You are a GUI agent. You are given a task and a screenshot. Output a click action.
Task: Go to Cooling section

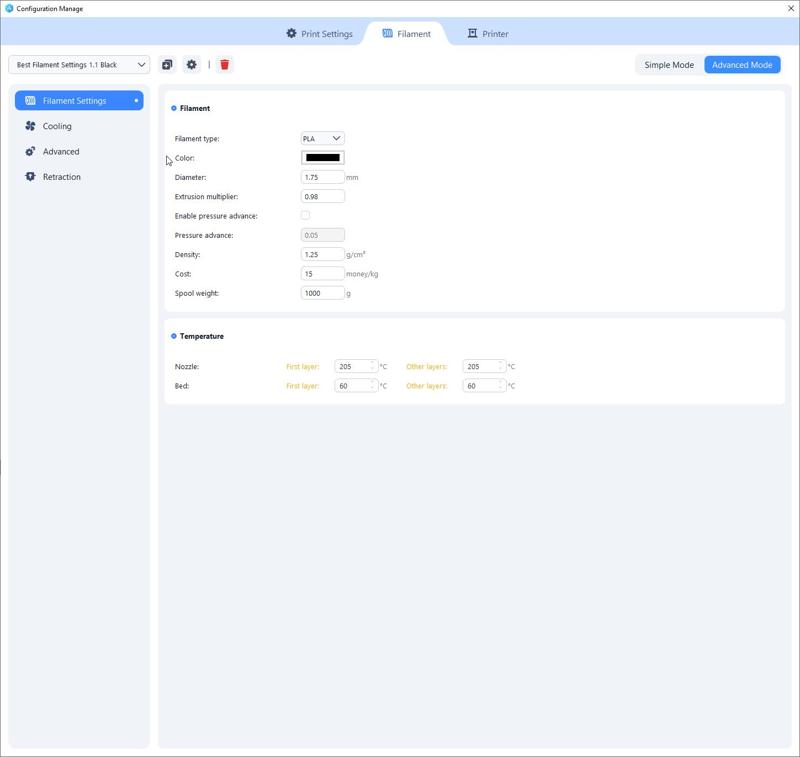tap(79, 126)
